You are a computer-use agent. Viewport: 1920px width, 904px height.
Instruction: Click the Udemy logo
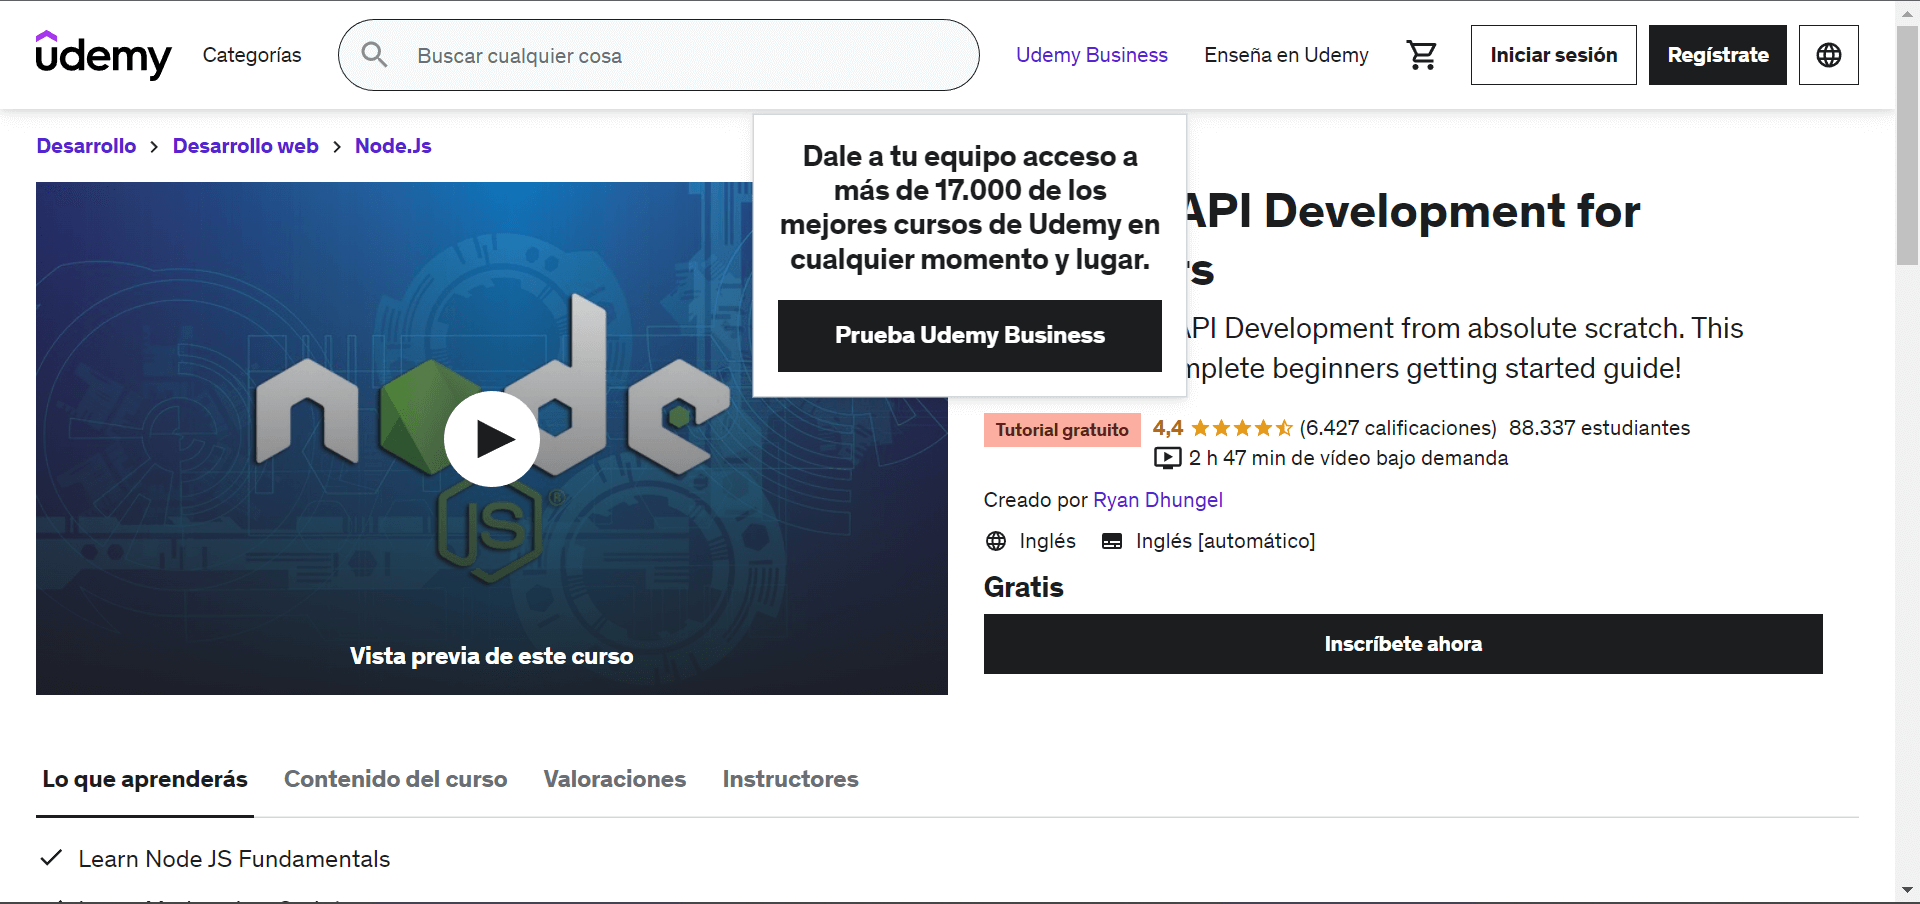click(103, 55)
